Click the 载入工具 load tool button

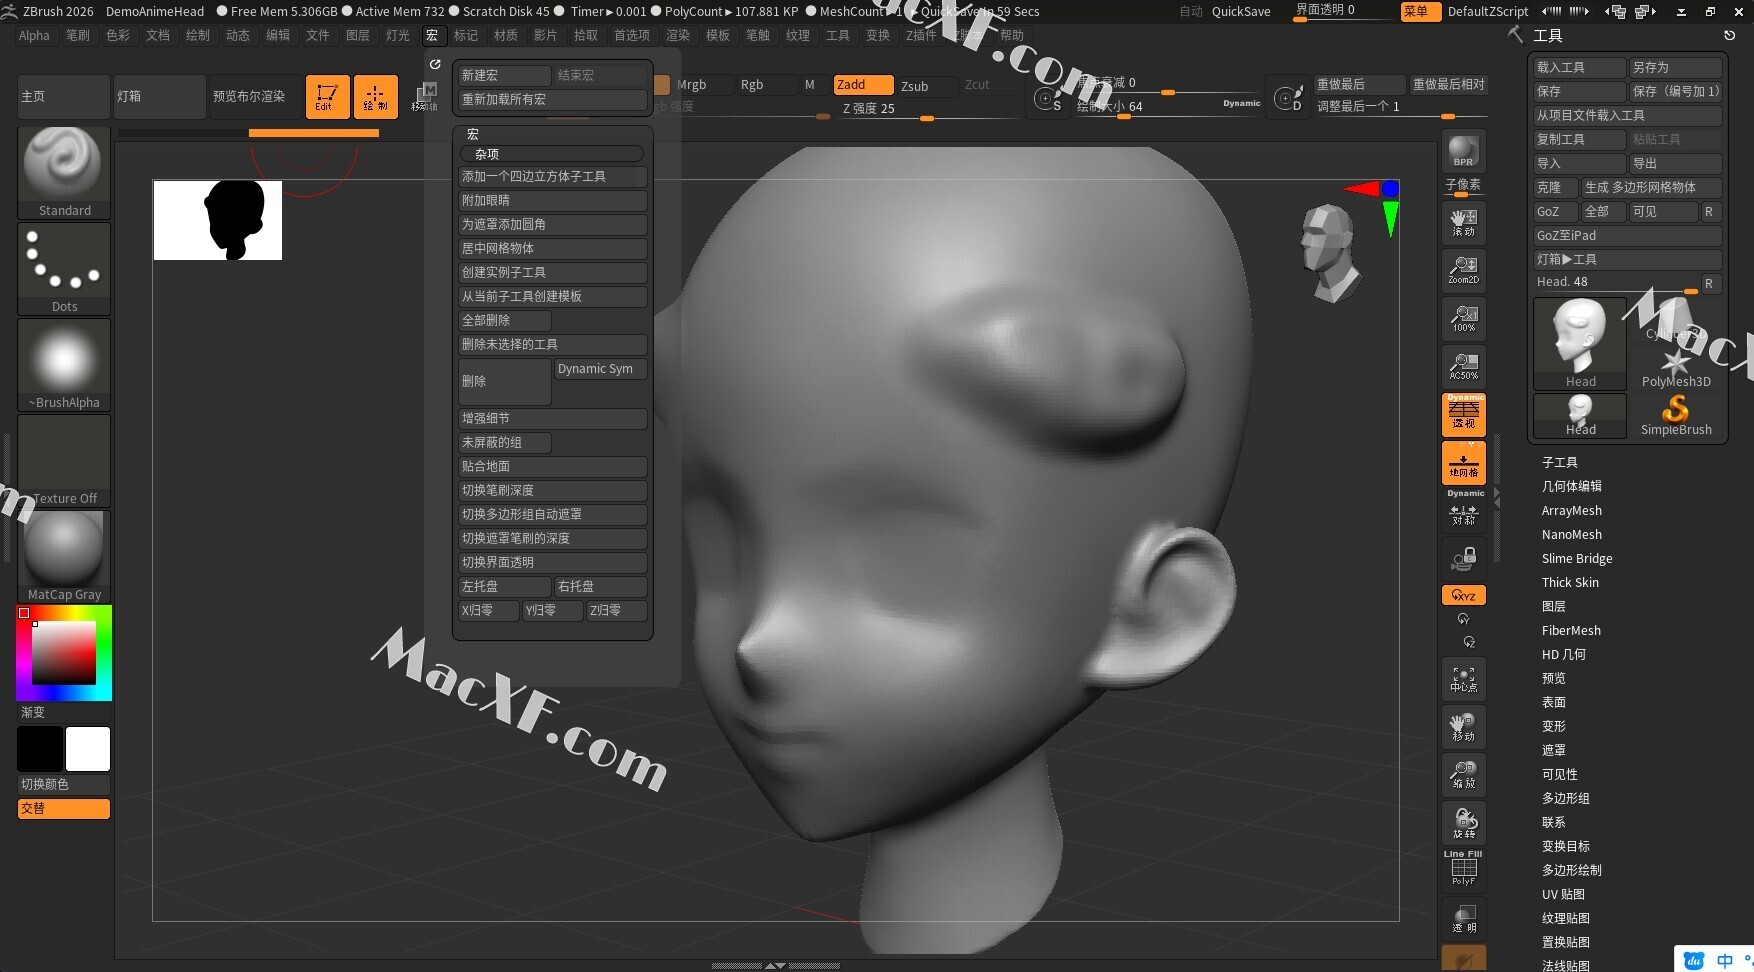point(1579,67)
